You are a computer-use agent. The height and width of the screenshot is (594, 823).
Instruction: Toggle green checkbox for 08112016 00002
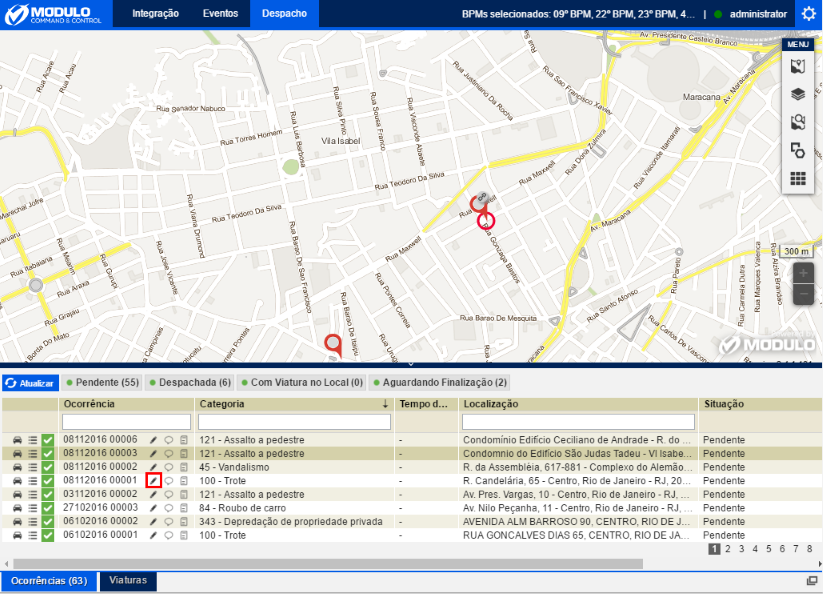pos(48,467)
